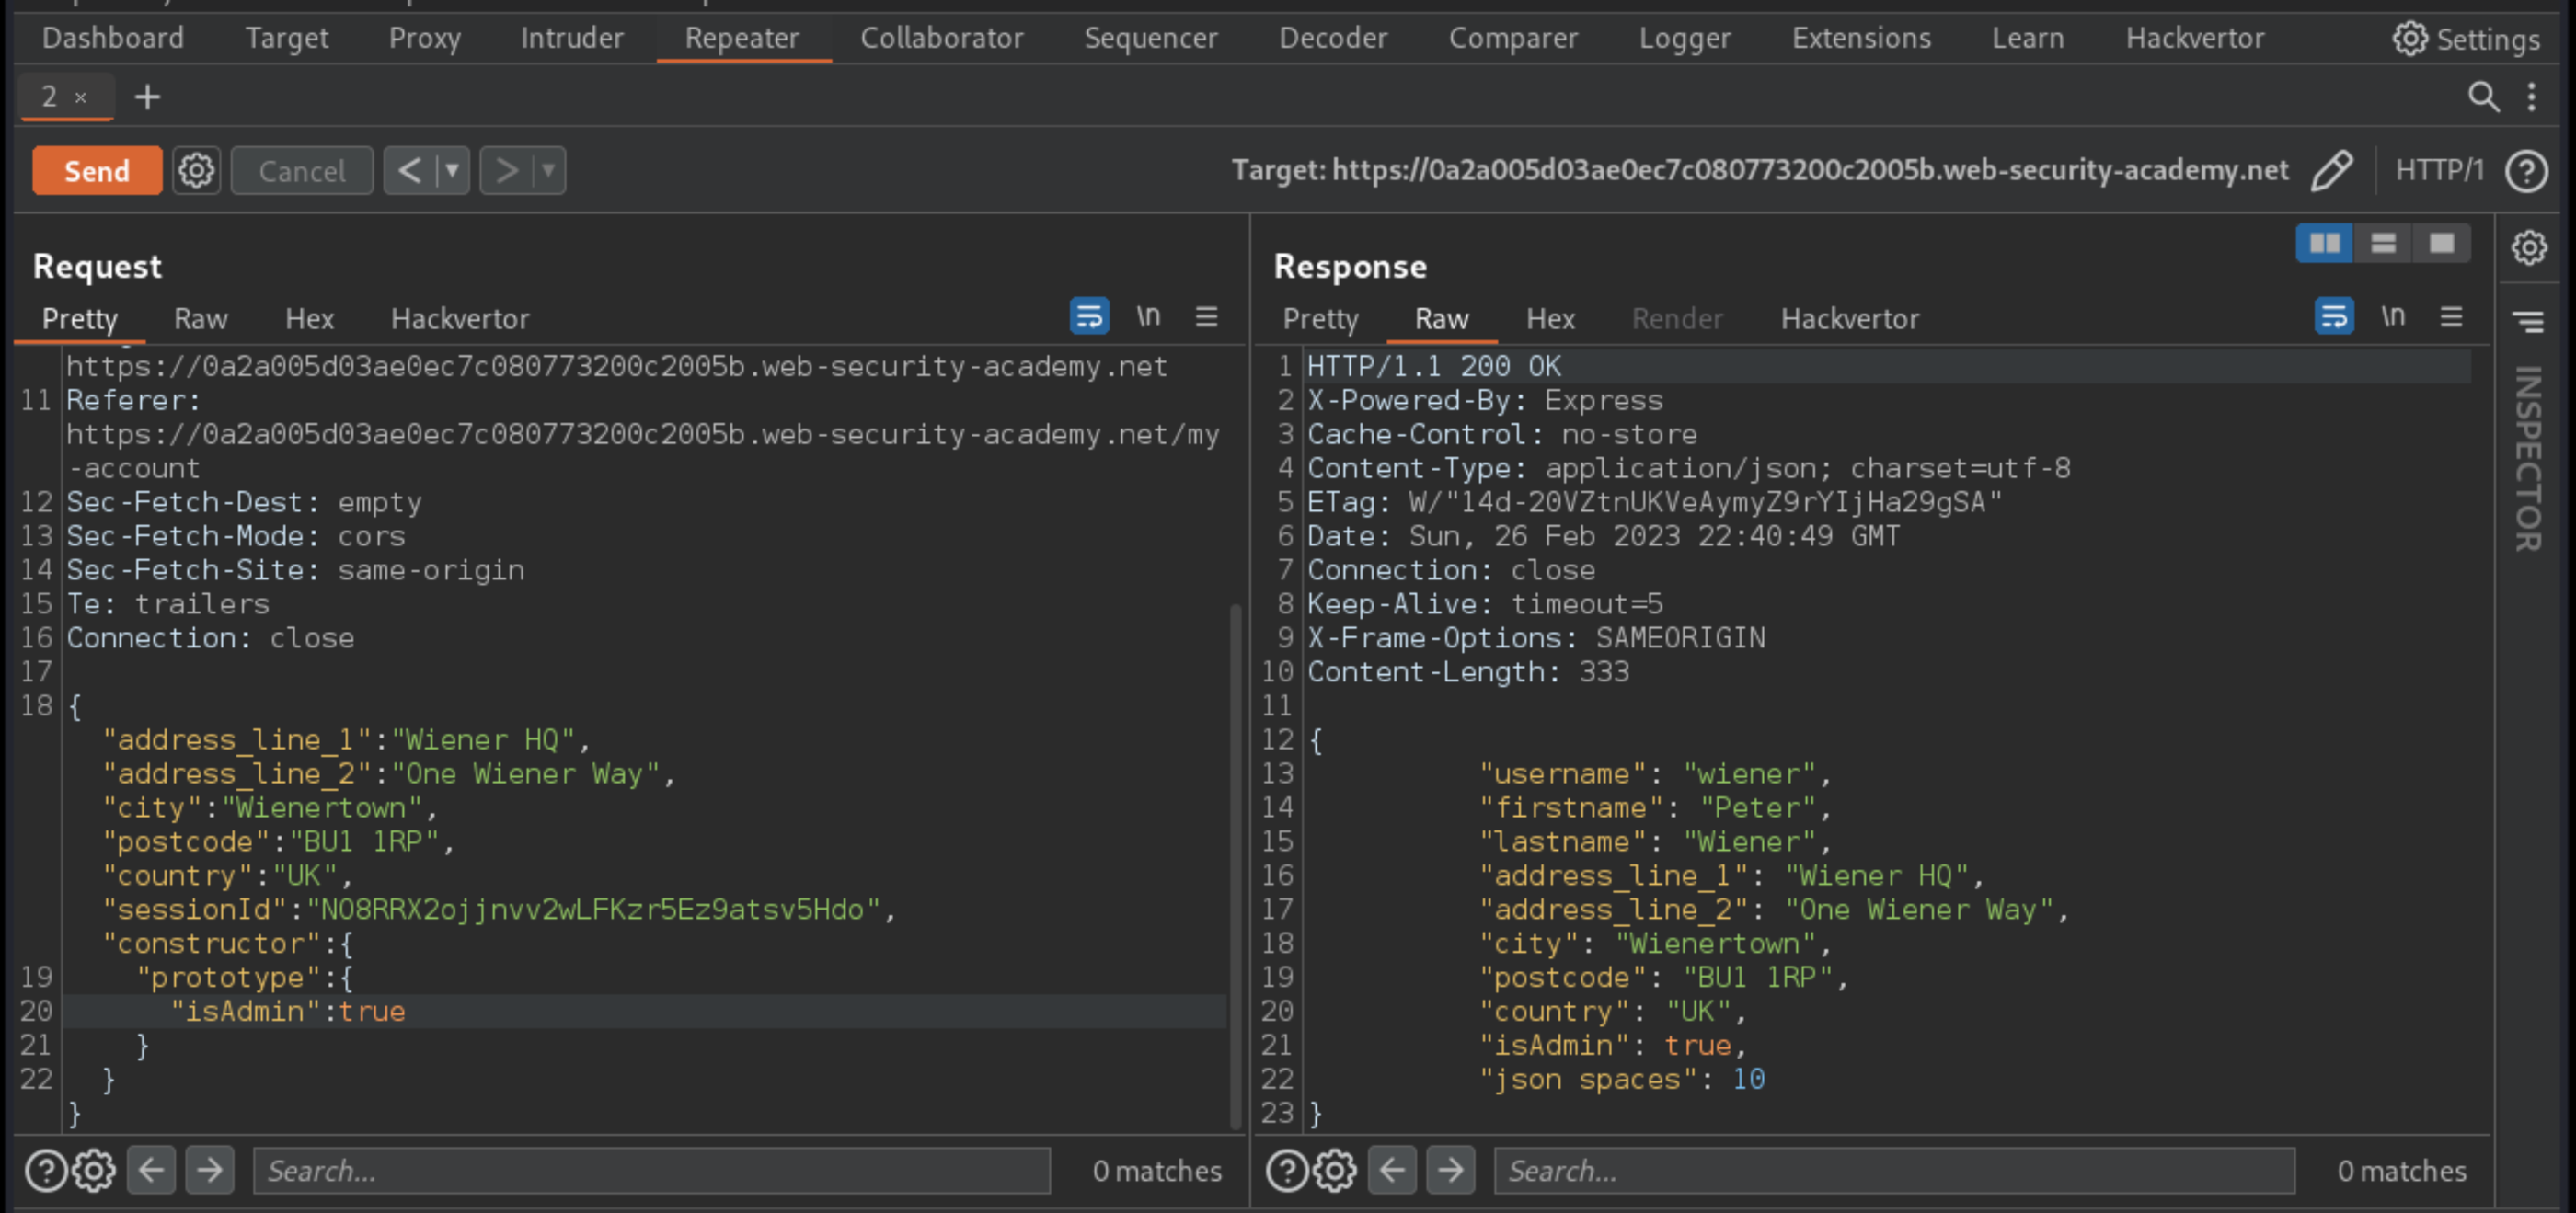Open the Comparer tab
Viewport: 2576px width, 1213px height.
click(x=1512, y=38)
